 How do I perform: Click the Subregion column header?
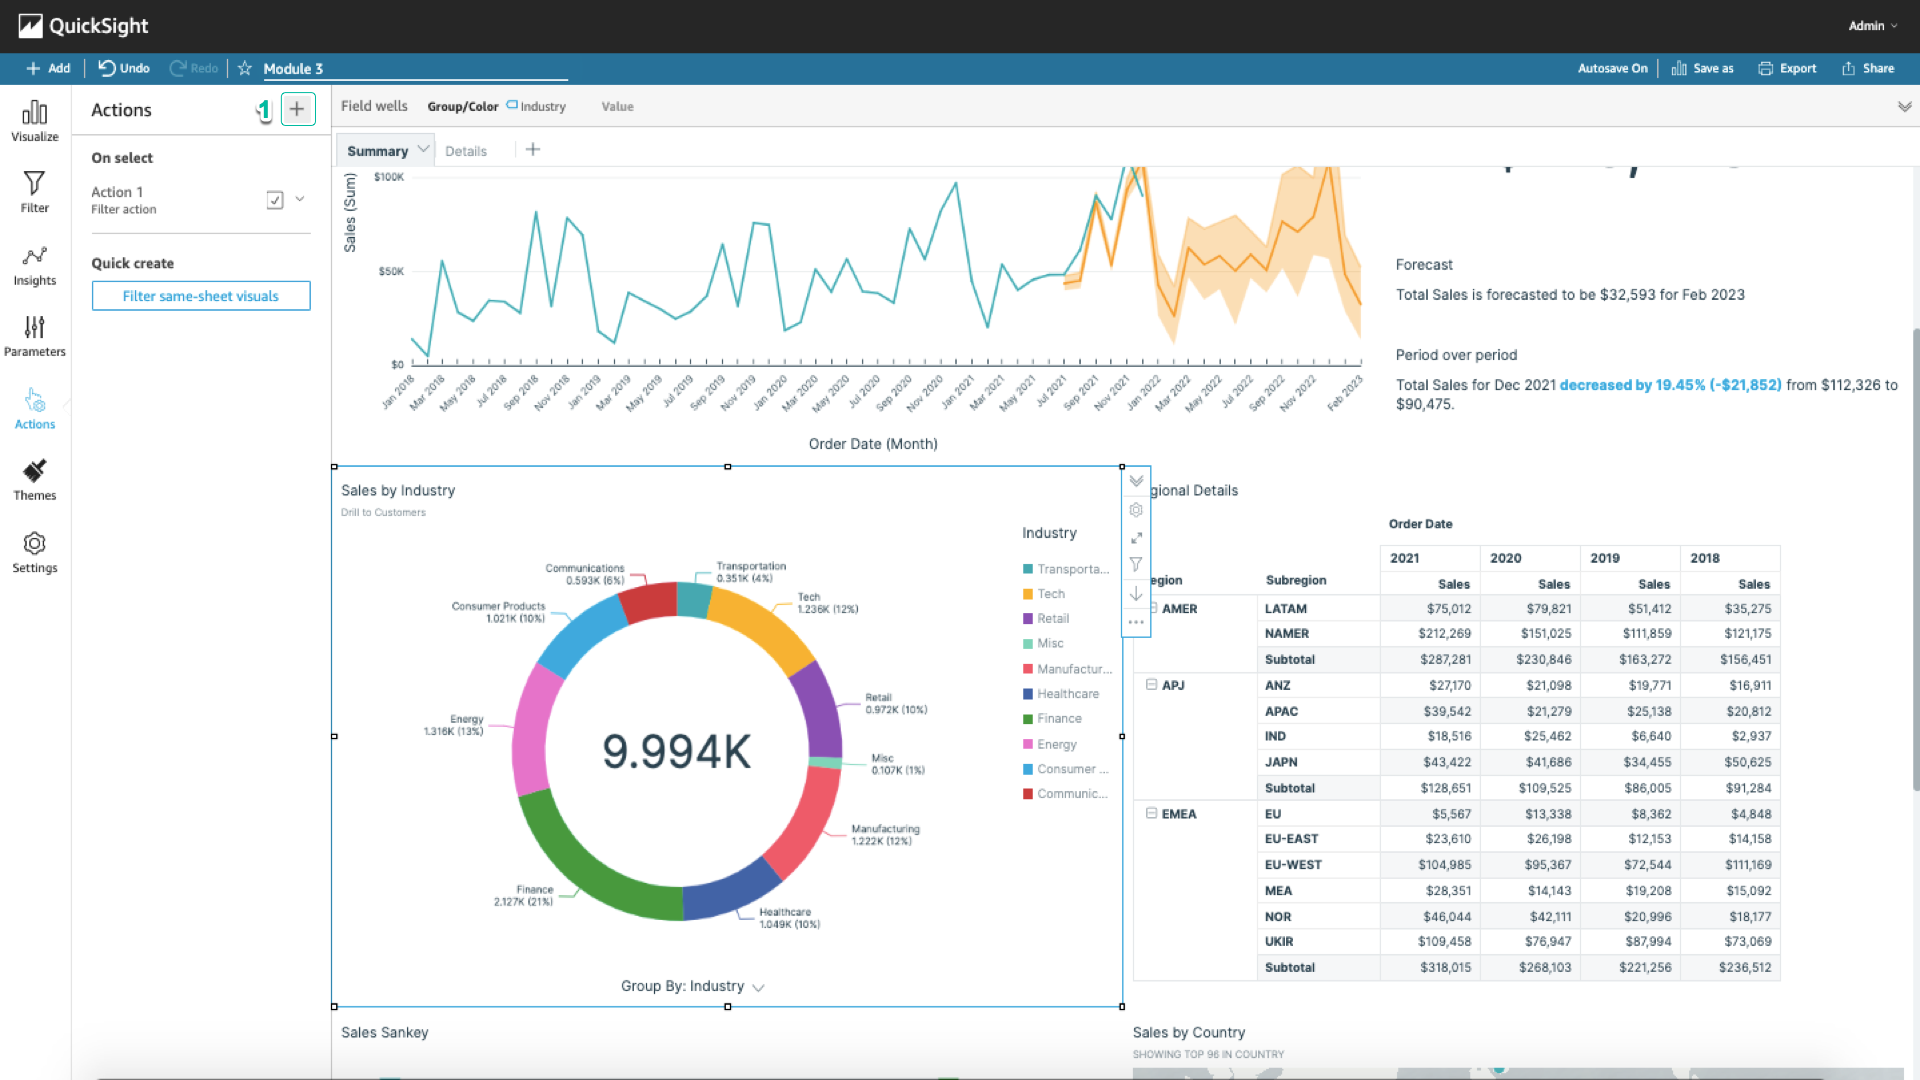coord(1296,580)
